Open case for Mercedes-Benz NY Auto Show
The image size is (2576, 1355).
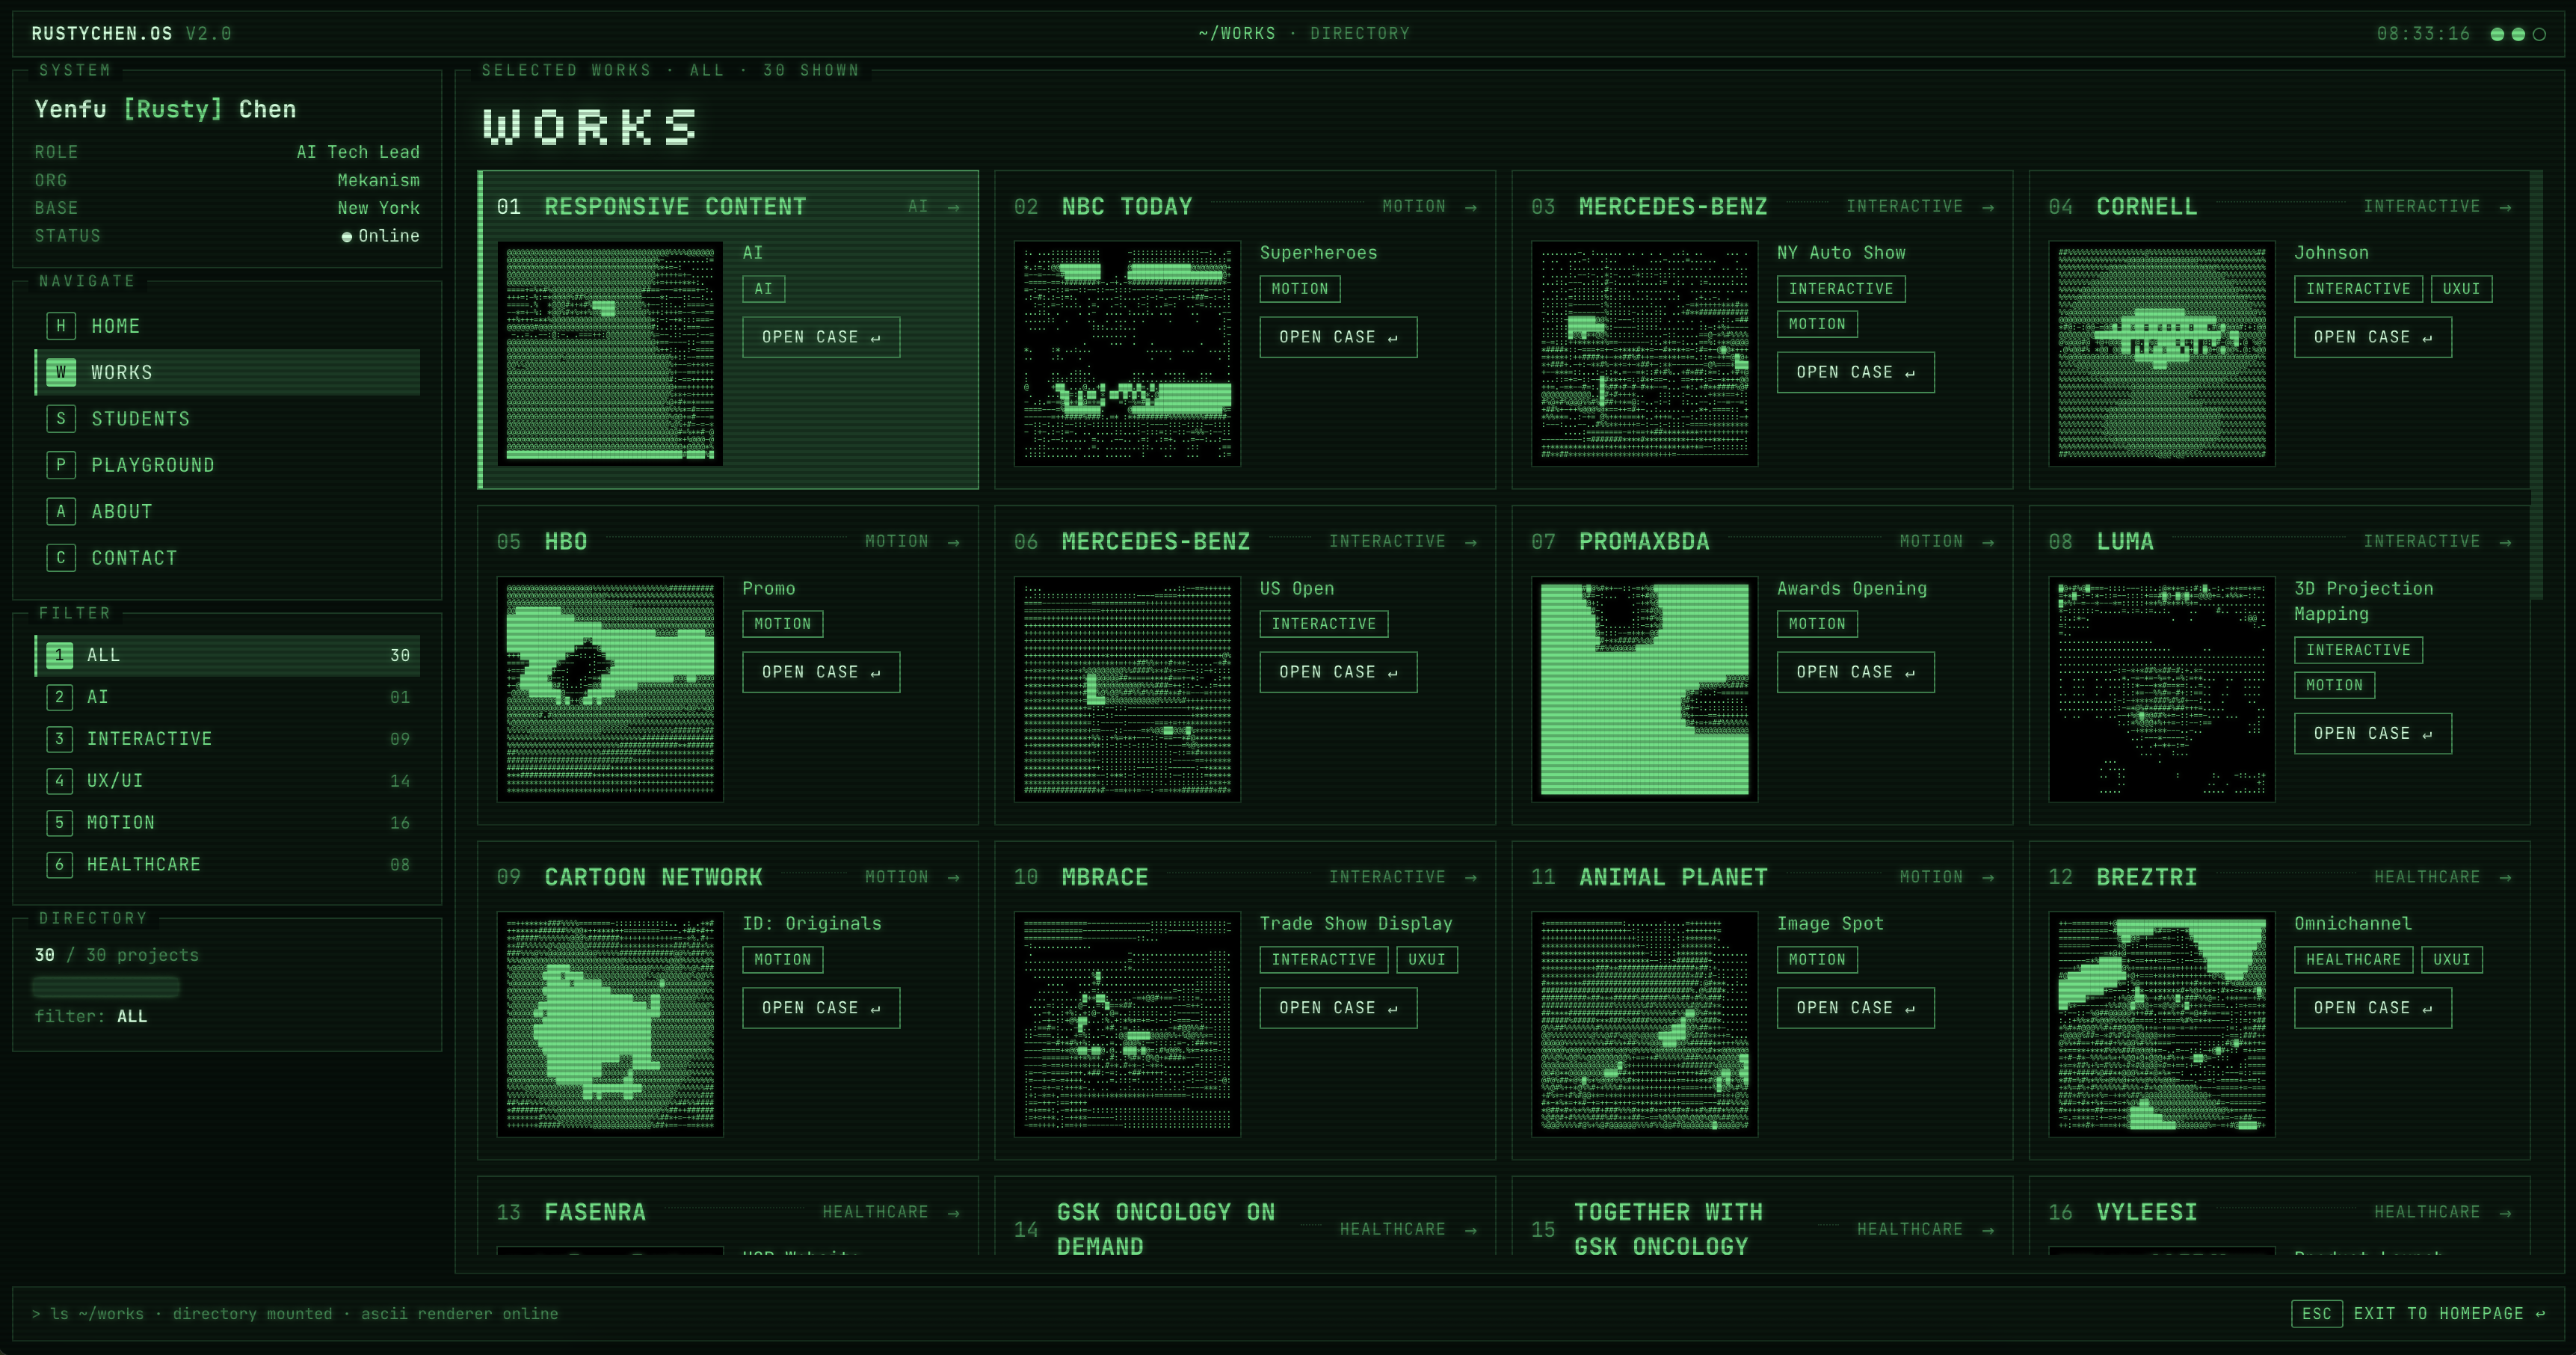point(1855,372)
